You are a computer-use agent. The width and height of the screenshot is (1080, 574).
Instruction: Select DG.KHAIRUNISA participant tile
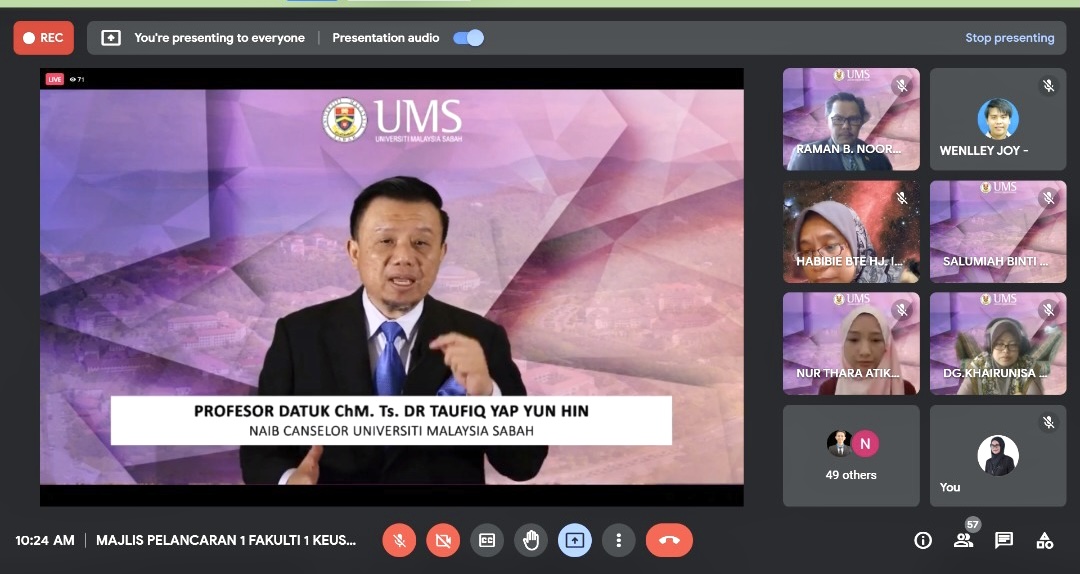click(998, 344)
